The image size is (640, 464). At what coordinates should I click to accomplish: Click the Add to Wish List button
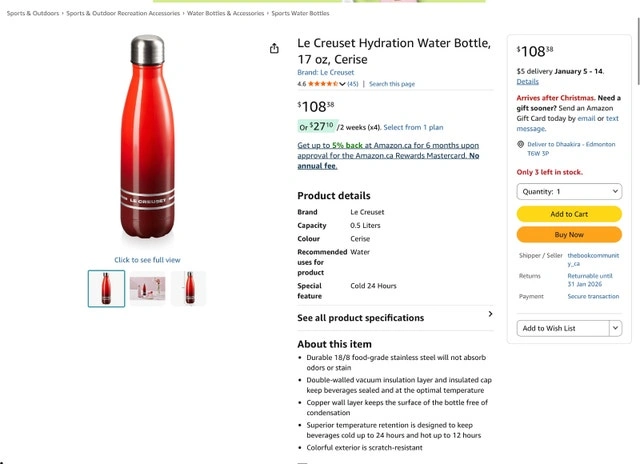pos(562,328)
